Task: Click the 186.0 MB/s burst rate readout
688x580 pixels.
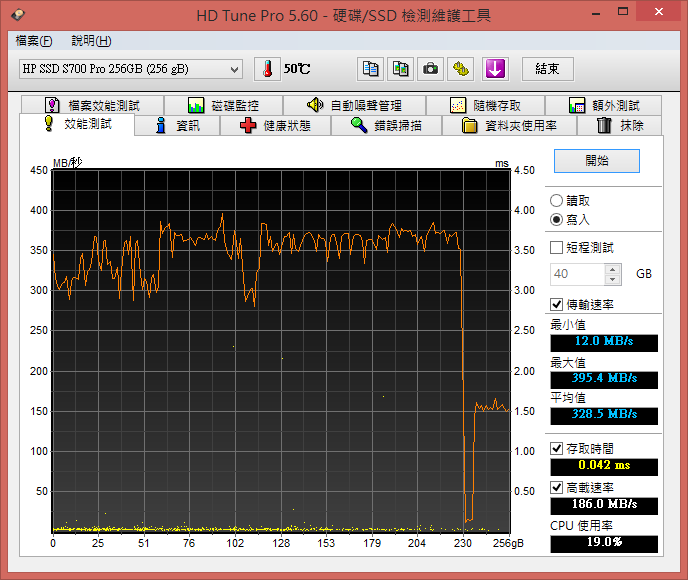Action: pyautogui.click(x=604, y=505)
